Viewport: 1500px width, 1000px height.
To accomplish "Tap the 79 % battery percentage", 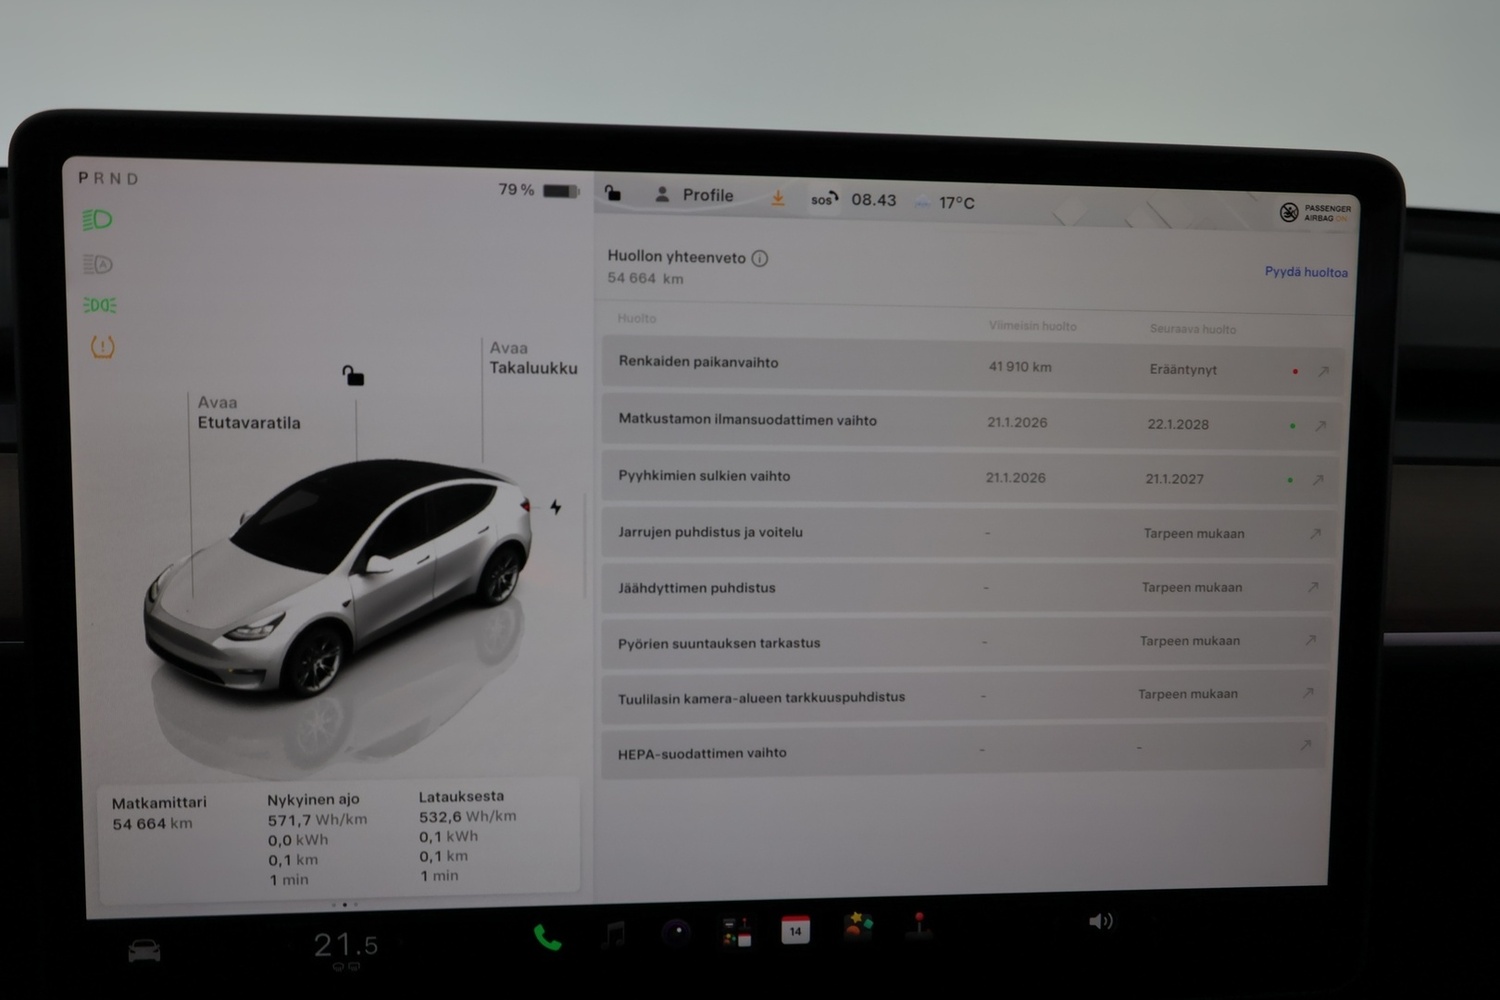I will (516, 189).
